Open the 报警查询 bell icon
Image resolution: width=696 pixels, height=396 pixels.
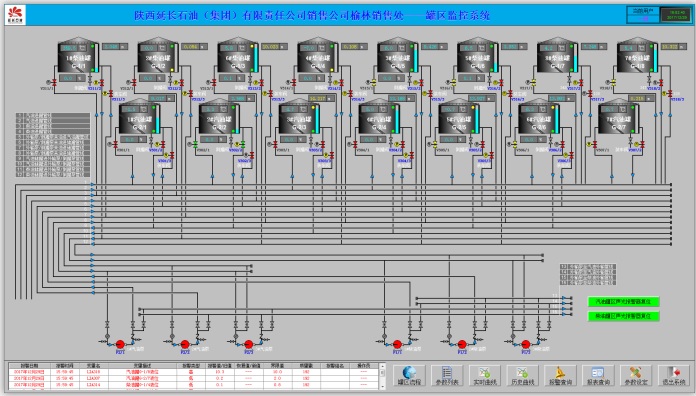[x=560, y=376]
